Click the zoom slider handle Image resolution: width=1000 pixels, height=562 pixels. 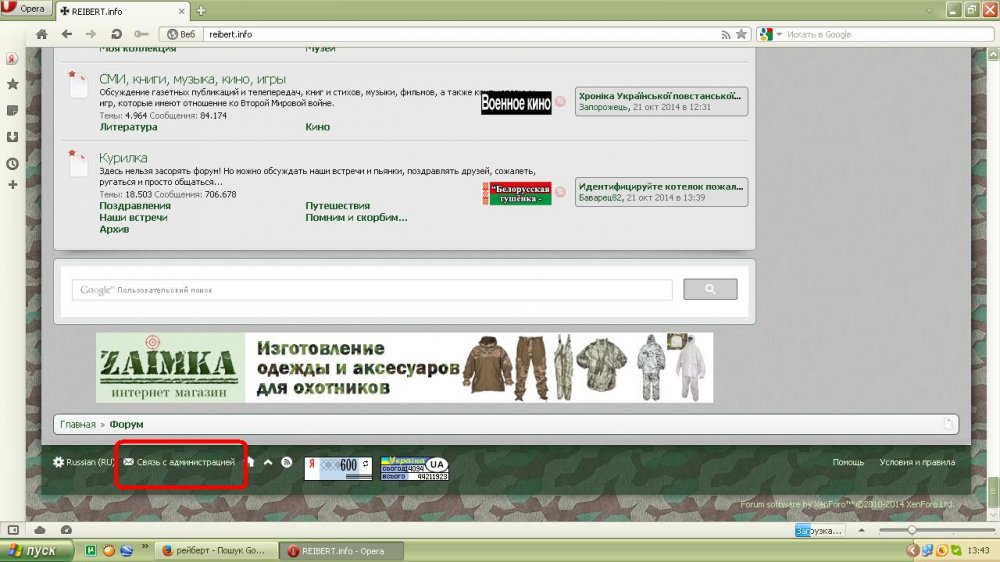[912, 530]
